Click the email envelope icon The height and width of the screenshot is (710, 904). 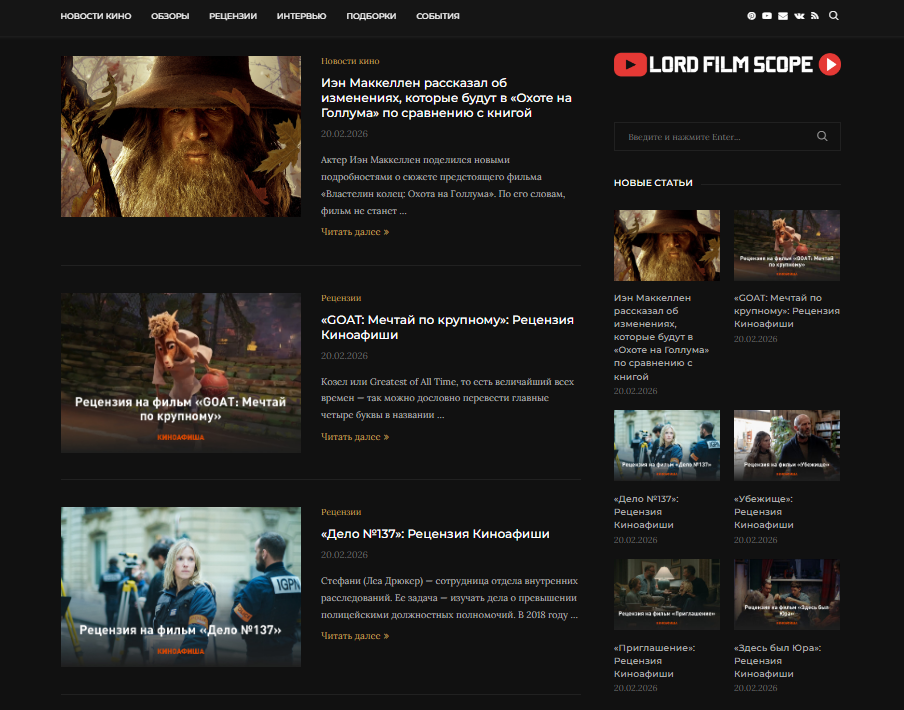tap(782, 16)
